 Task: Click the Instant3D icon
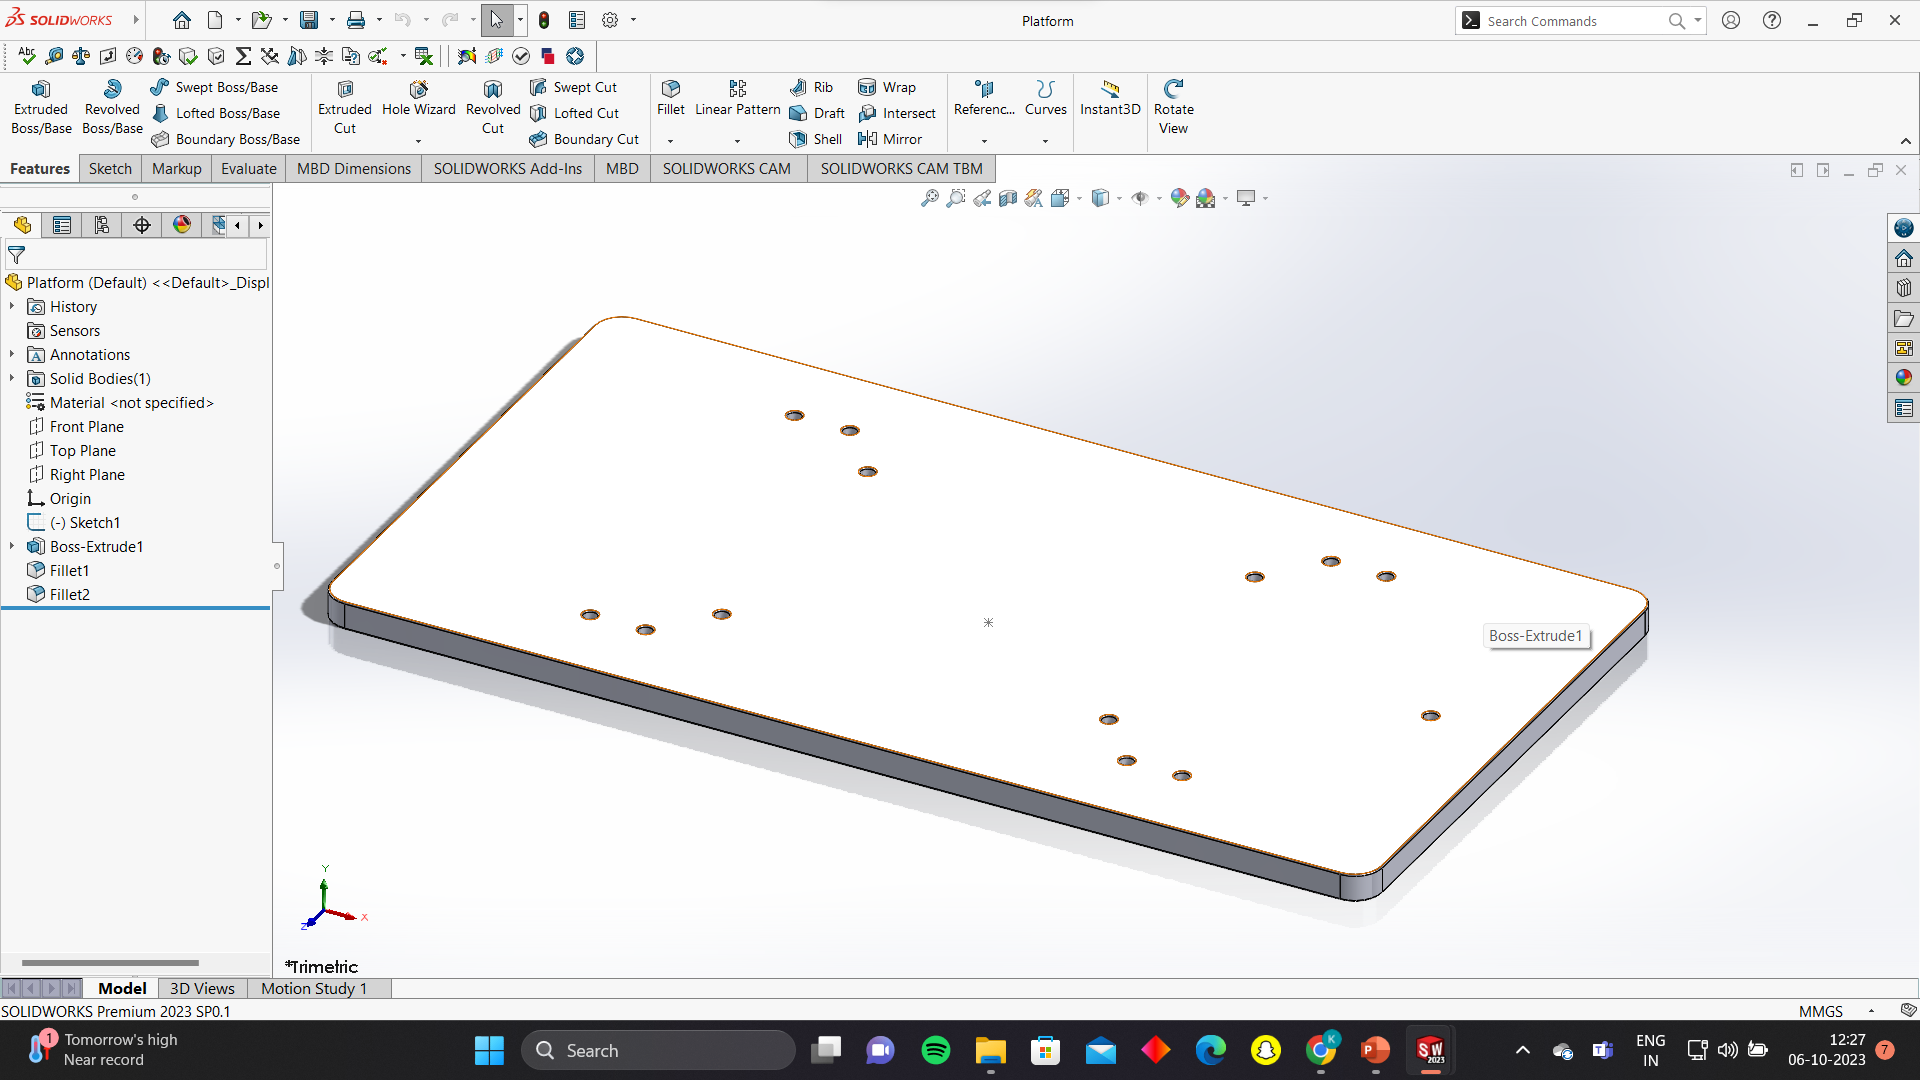pyautogui.click(x=1110, y=98)
